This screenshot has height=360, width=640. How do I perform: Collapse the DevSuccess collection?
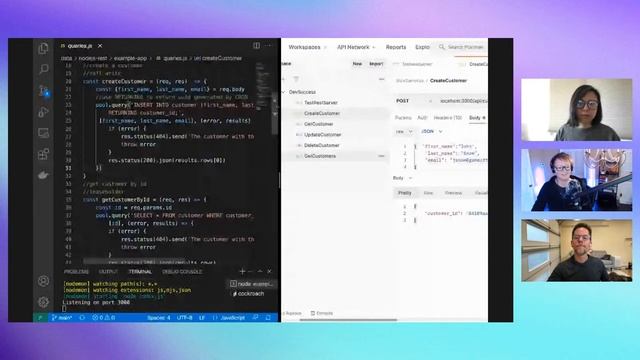pyautogui.click(x=283, y=92)
